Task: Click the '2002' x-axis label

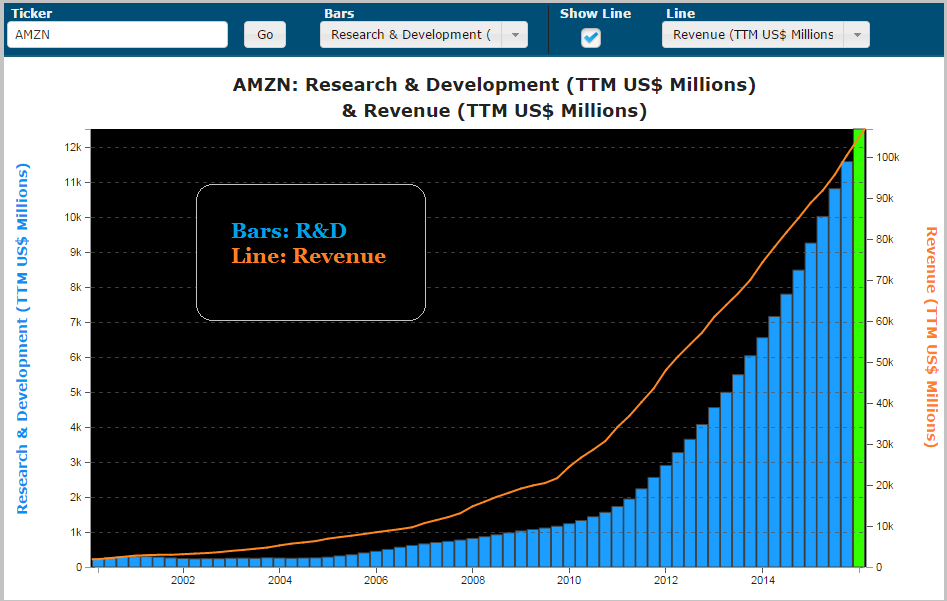Action: [x=183, y=580]
